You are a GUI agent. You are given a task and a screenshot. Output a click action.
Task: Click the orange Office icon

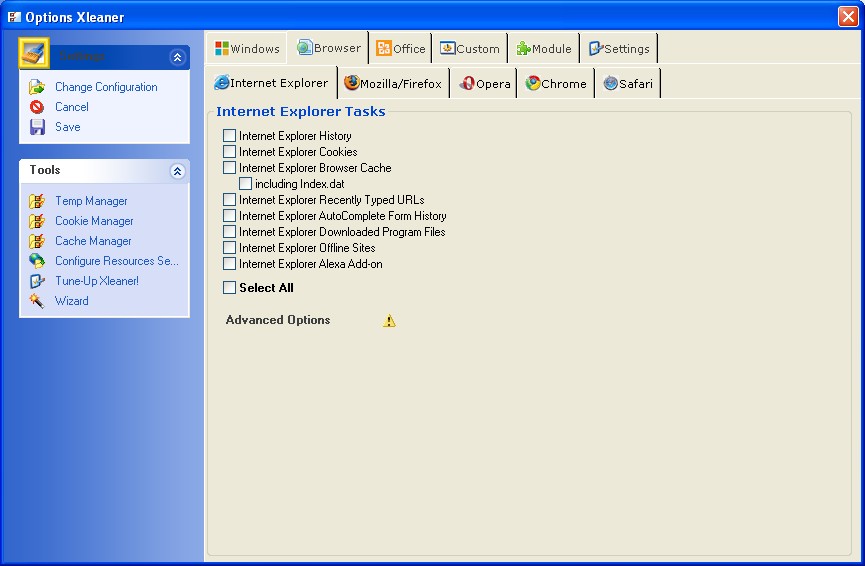383,48
